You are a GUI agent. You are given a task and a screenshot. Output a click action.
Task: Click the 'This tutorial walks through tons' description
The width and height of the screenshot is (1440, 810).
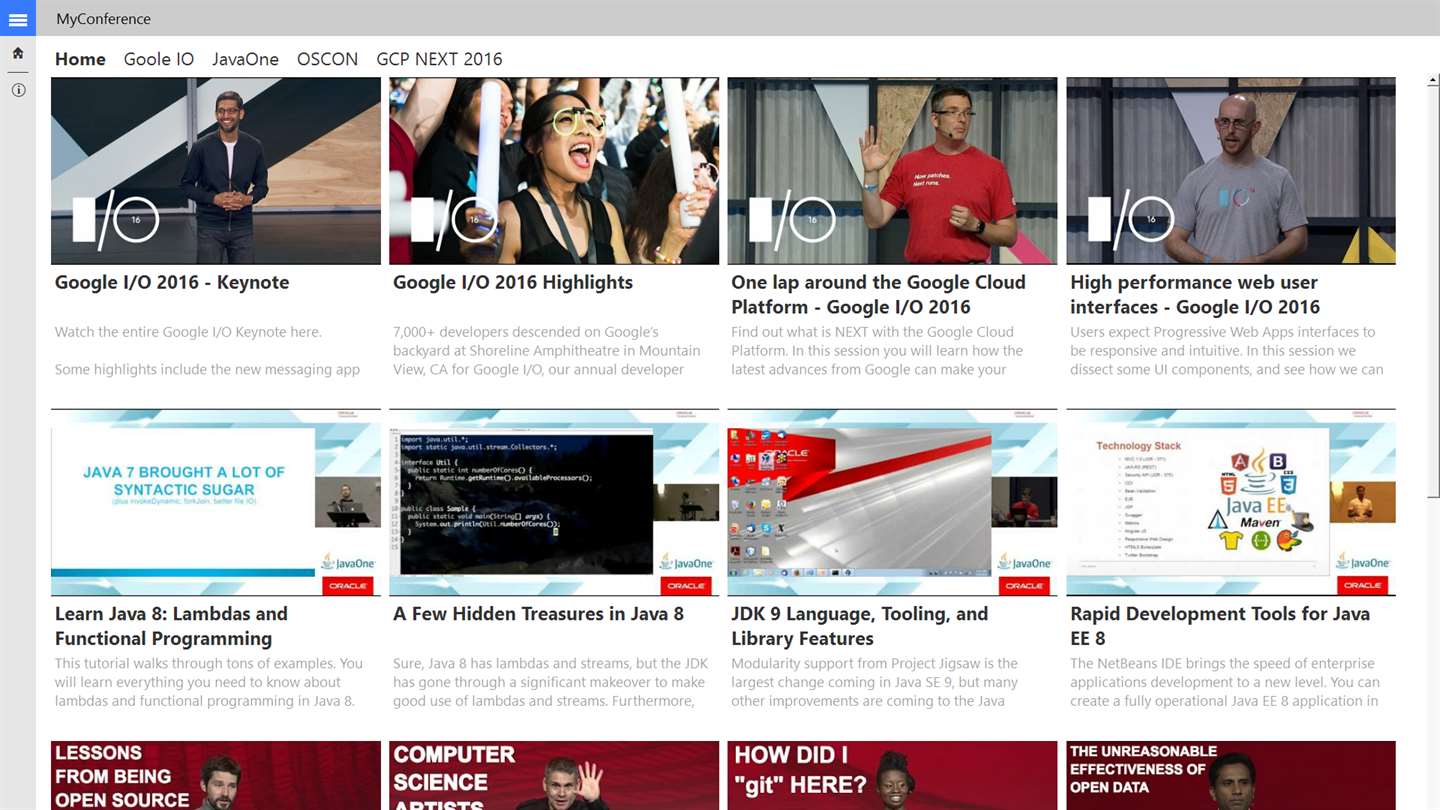(x=209, y=682)
